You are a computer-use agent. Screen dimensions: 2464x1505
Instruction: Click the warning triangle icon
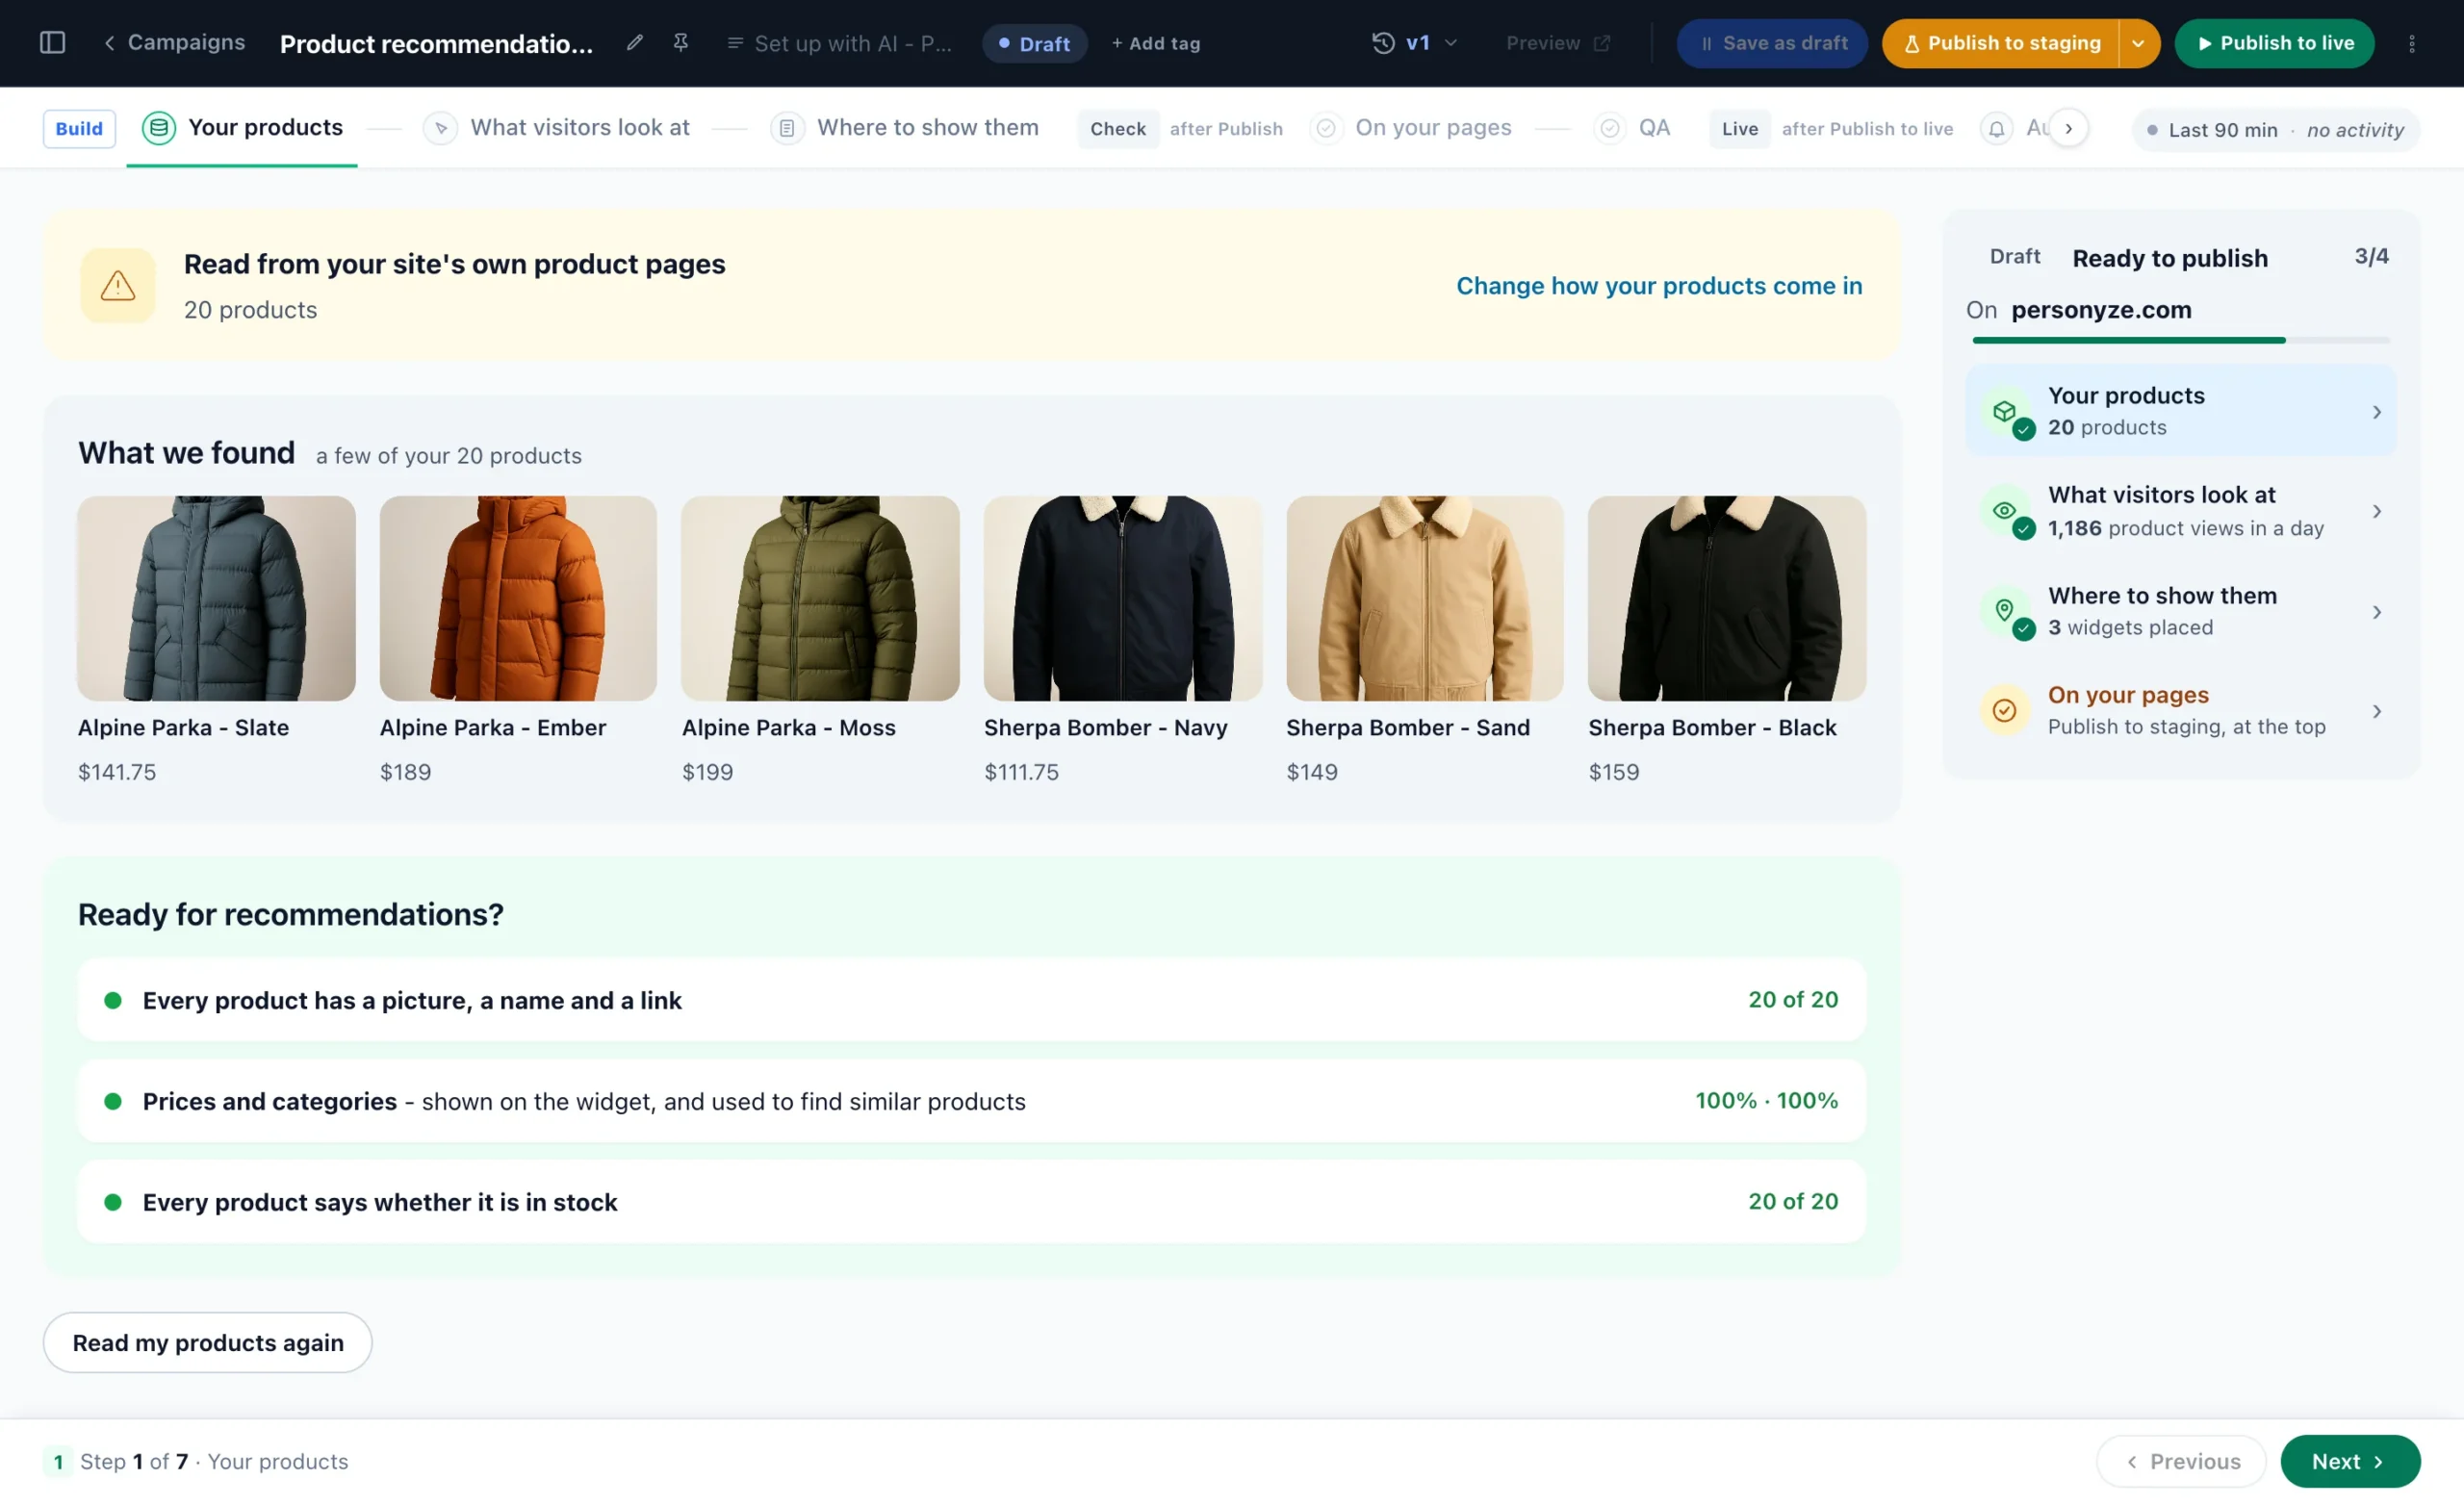[x=118, y=285]
